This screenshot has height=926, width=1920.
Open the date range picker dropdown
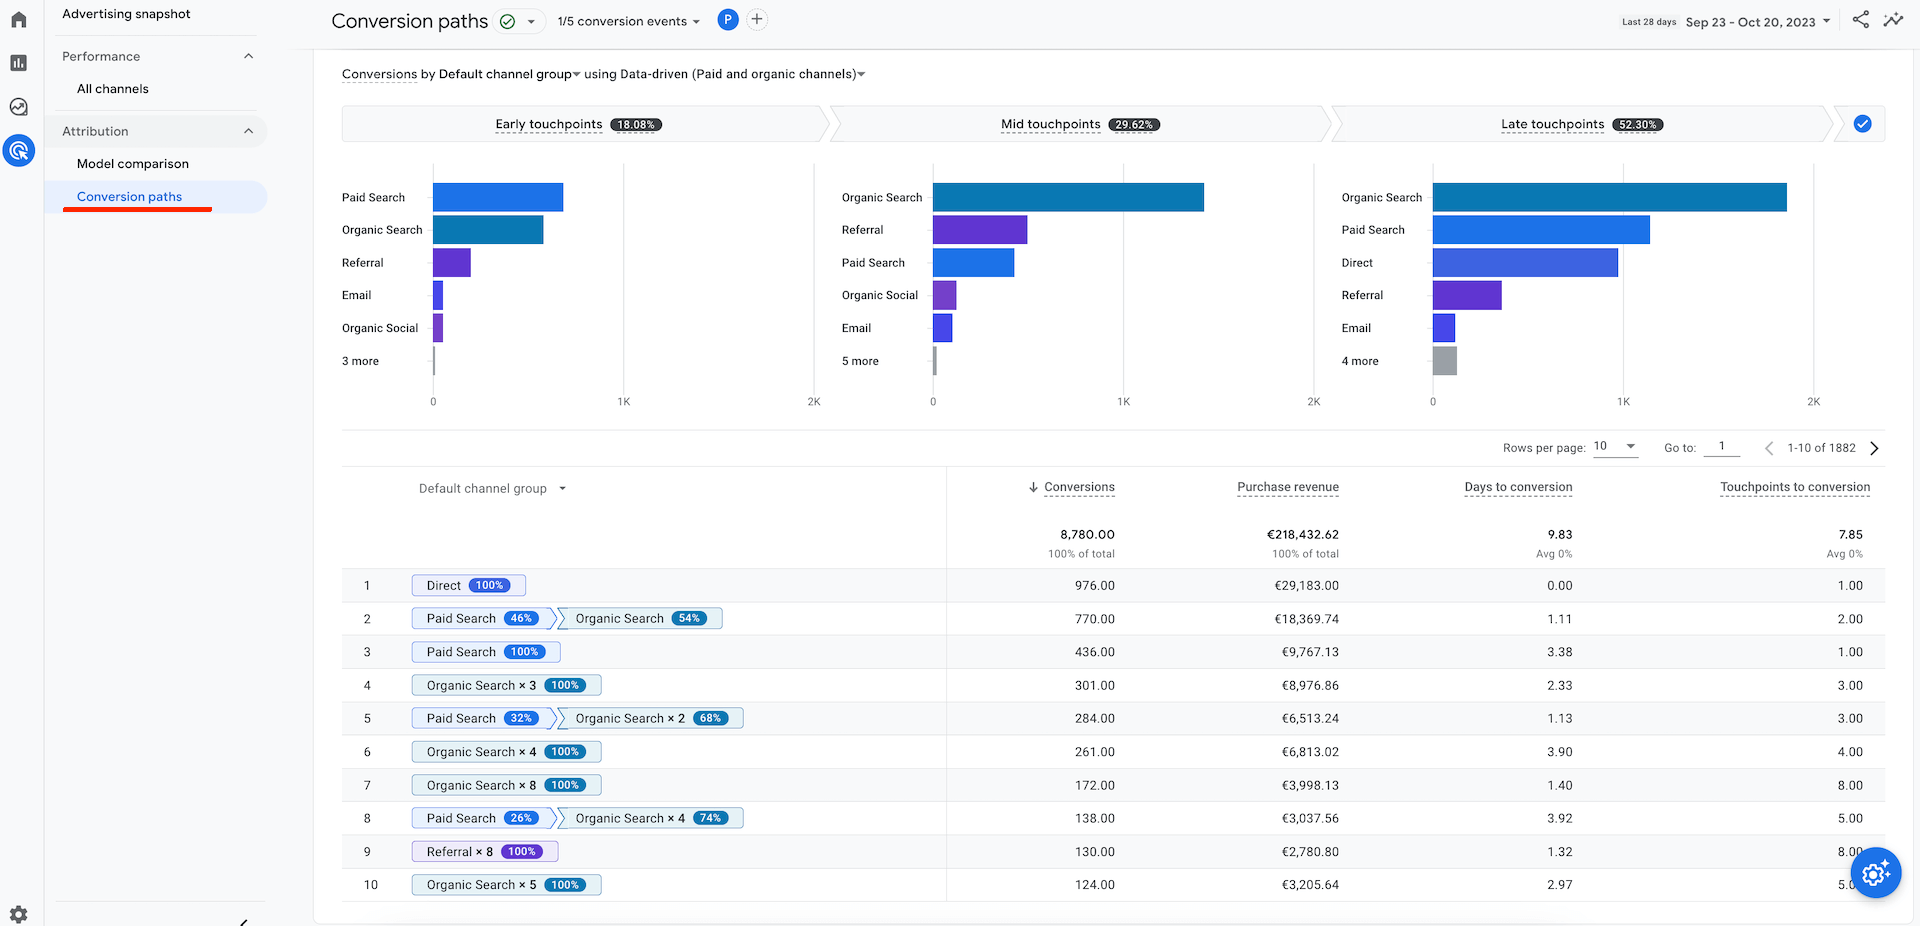tap(1757, 22)
